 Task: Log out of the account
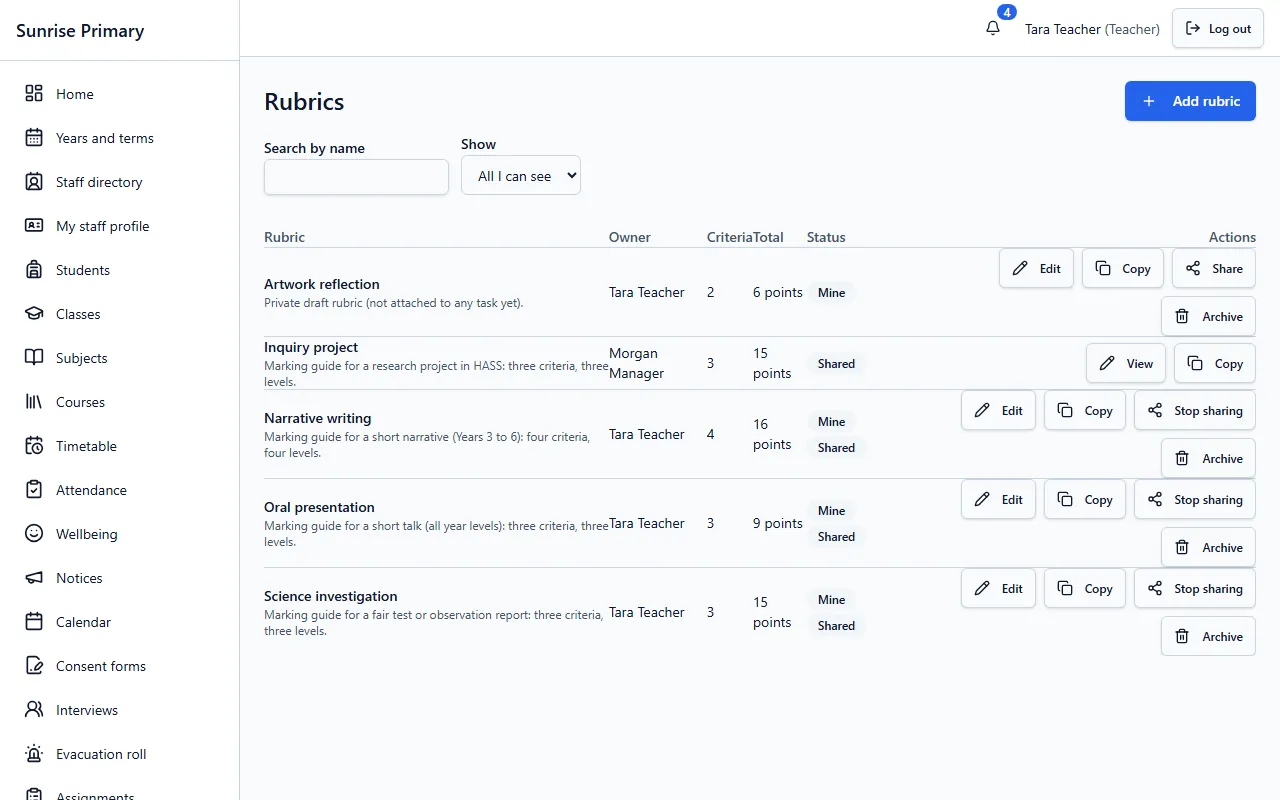pyautogui.click(x=1218, y=29)
